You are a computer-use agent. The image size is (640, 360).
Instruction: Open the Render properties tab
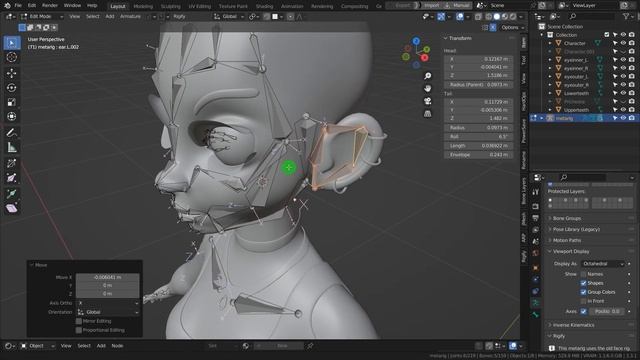coord(536,207)
